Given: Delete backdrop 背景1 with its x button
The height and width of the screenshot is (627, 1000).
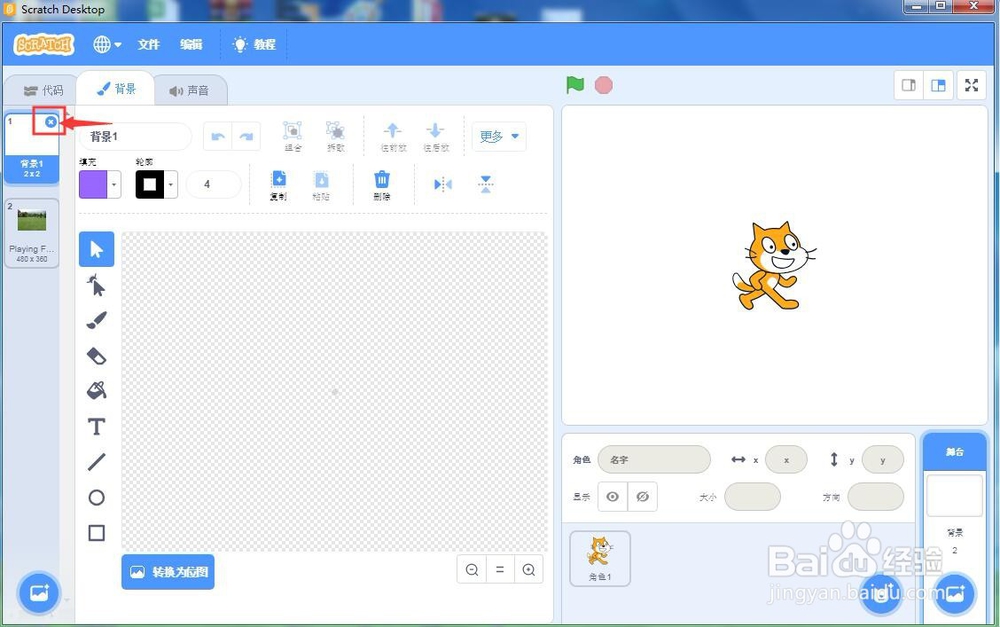Looking at the screenshot, I should tap(51, 122).
